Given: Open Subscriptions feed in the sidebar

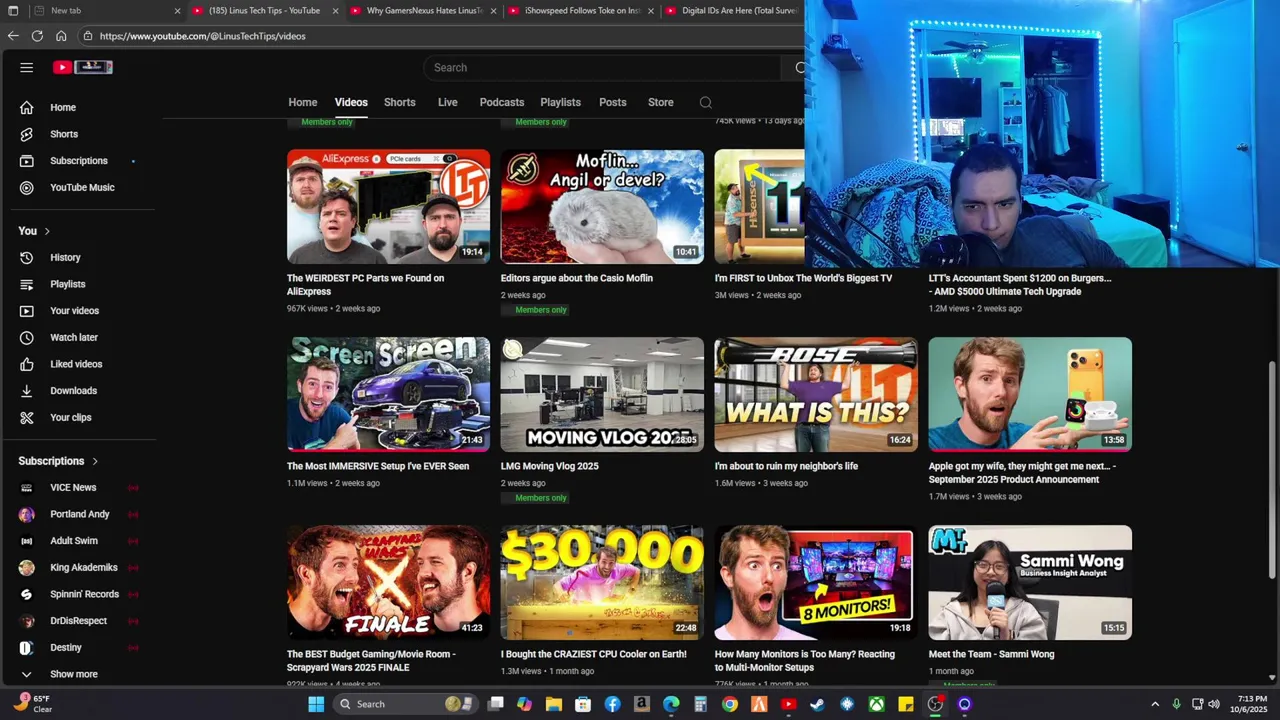Looking at the screenshot, I should (80, 161).
